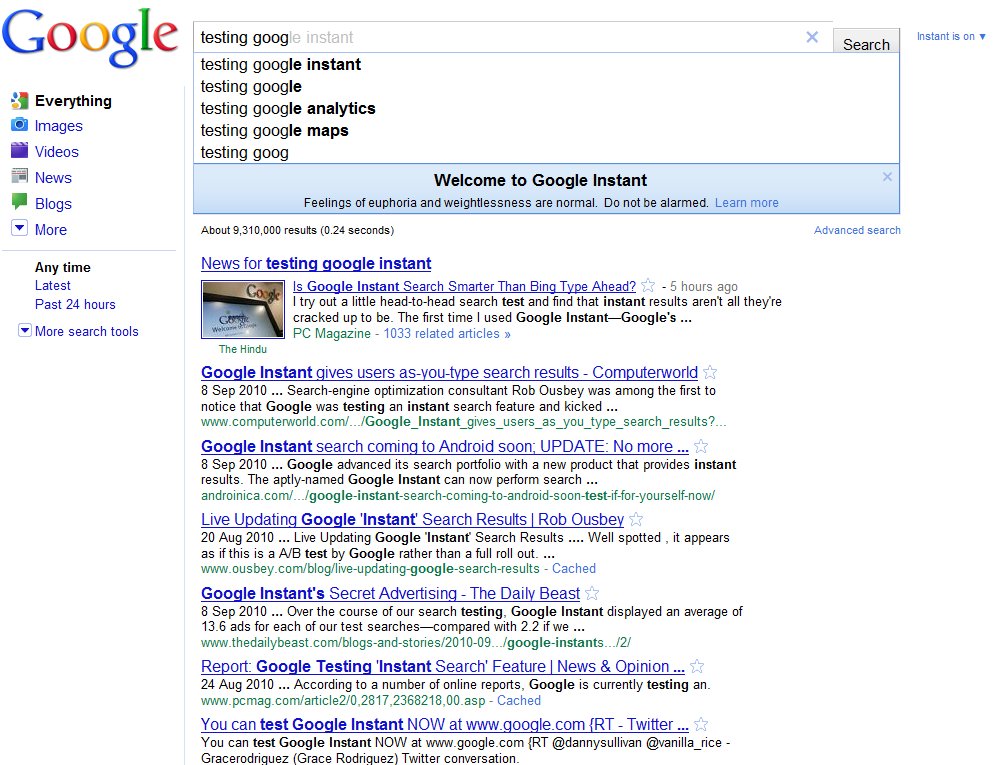Click the Images camera icon
1002x765 pixels.
click(19, 126)
